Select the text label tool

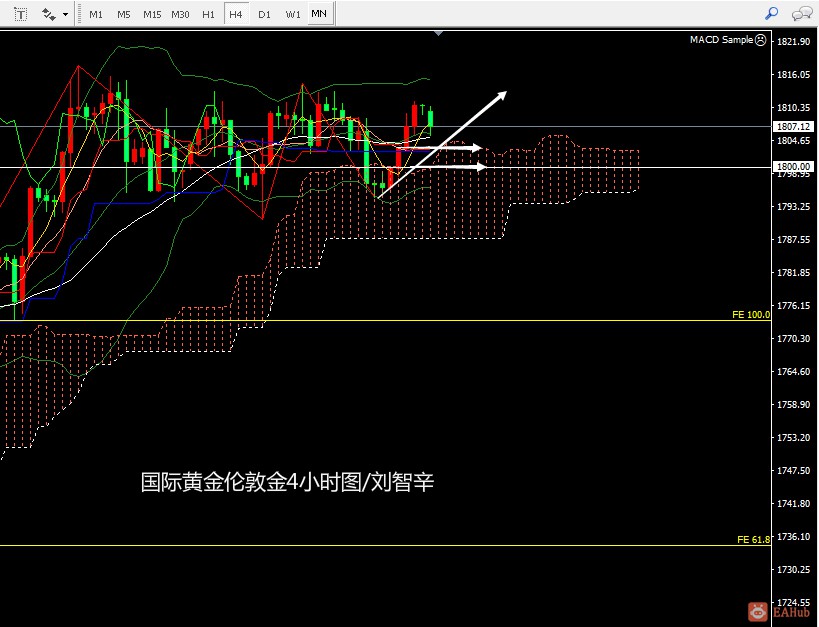20,14
